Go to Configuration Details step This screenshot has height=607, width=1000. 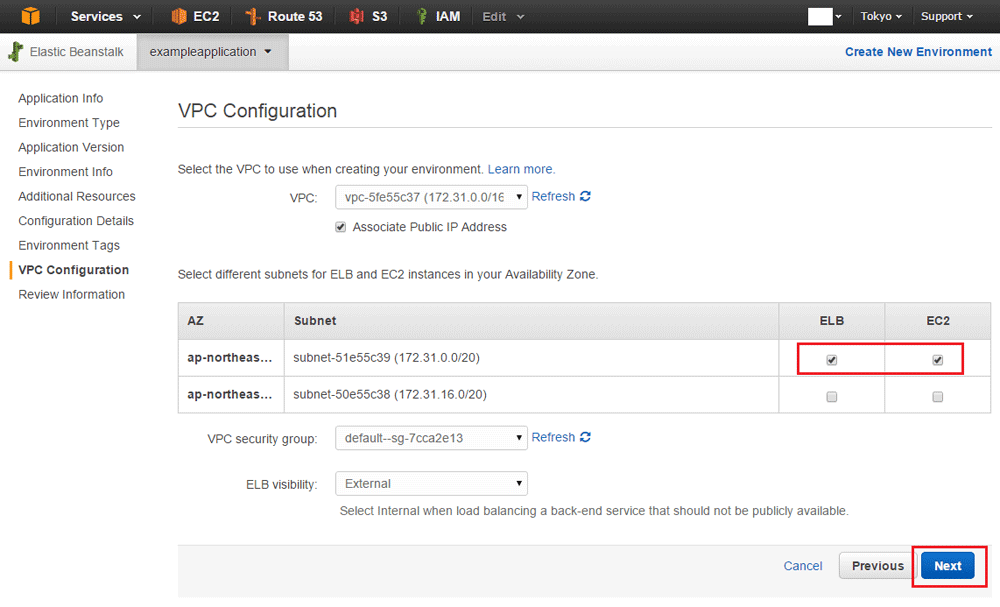[x=76, y=221]
